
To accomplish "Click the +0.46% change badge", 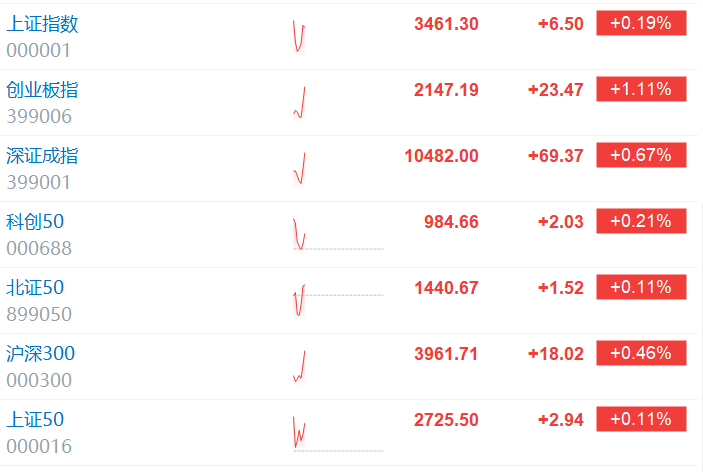I will tap(641, 353).
